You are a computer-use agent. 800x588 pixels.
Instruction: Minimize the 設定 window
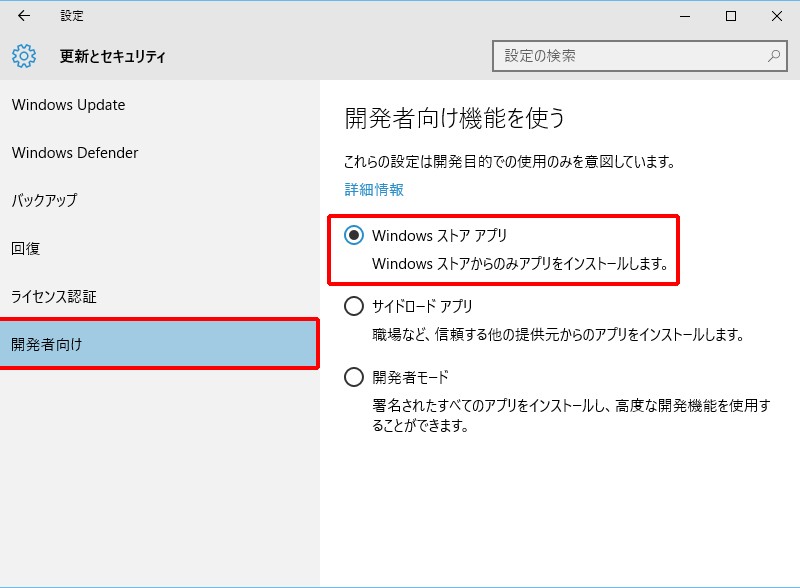pos(685,16)
